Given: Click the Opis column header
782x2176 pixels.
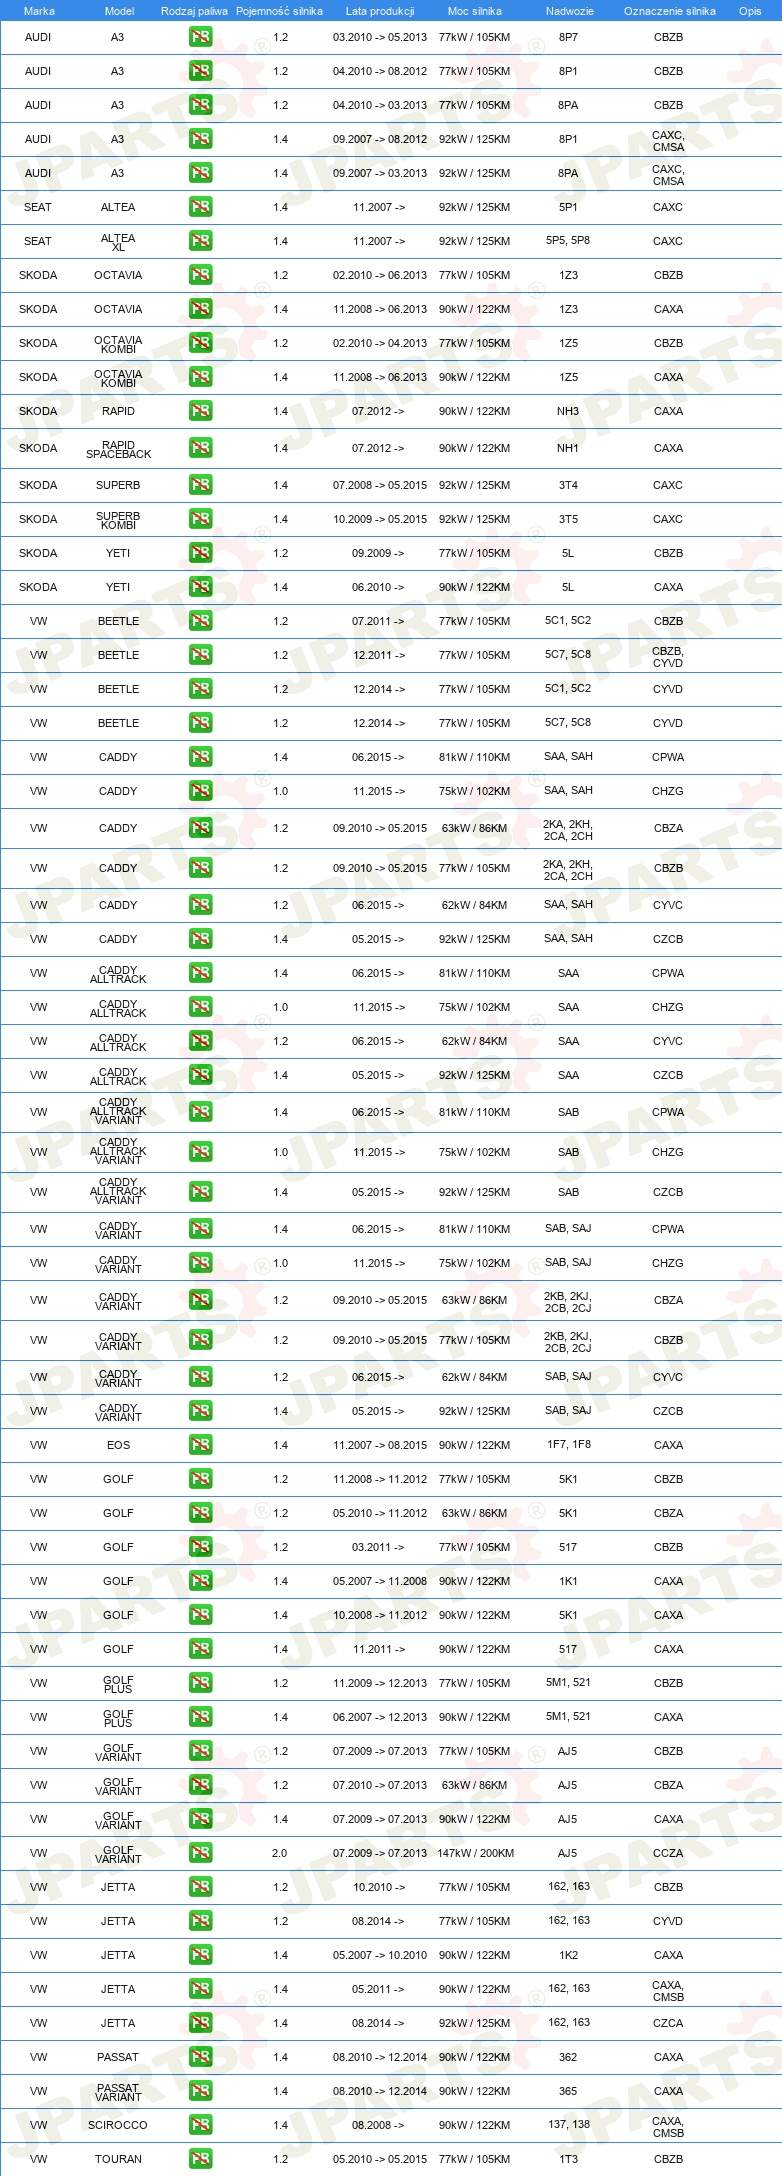Looking at the screenshot, I should coord(750,11).
